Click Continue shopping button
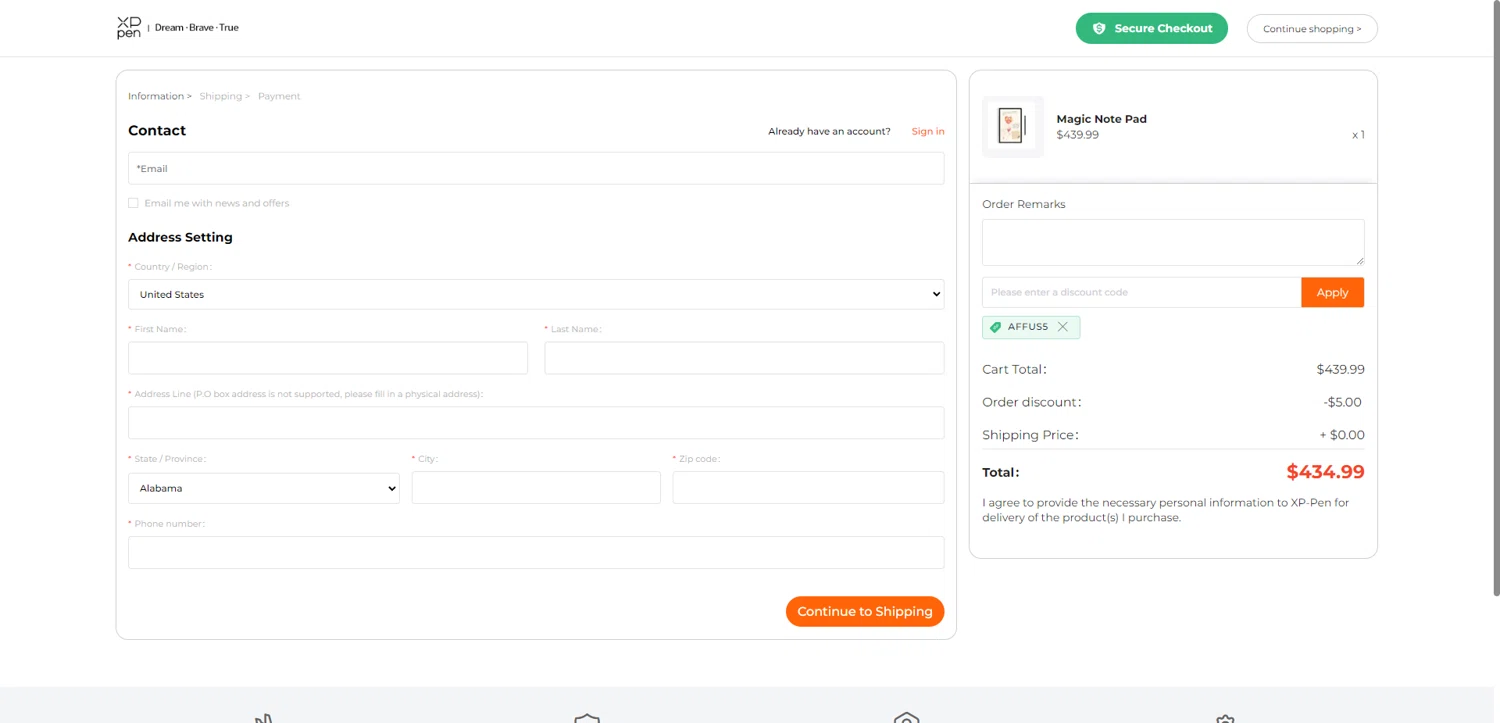The image size is (1500, 723). click(x=1312, y=29)
